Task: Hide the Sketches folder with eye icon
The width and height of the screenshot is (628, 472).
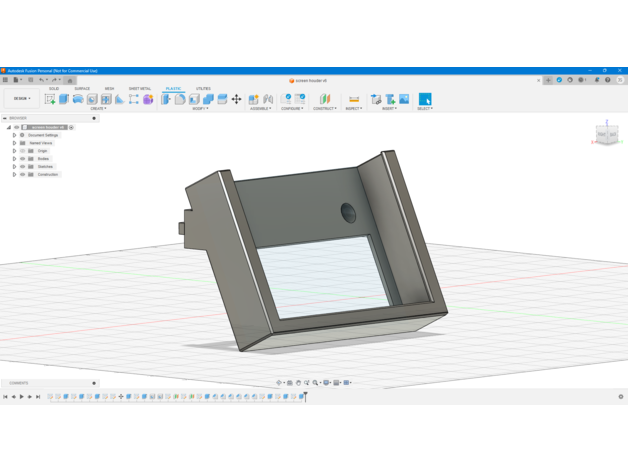Action: (x=23, y=167)
